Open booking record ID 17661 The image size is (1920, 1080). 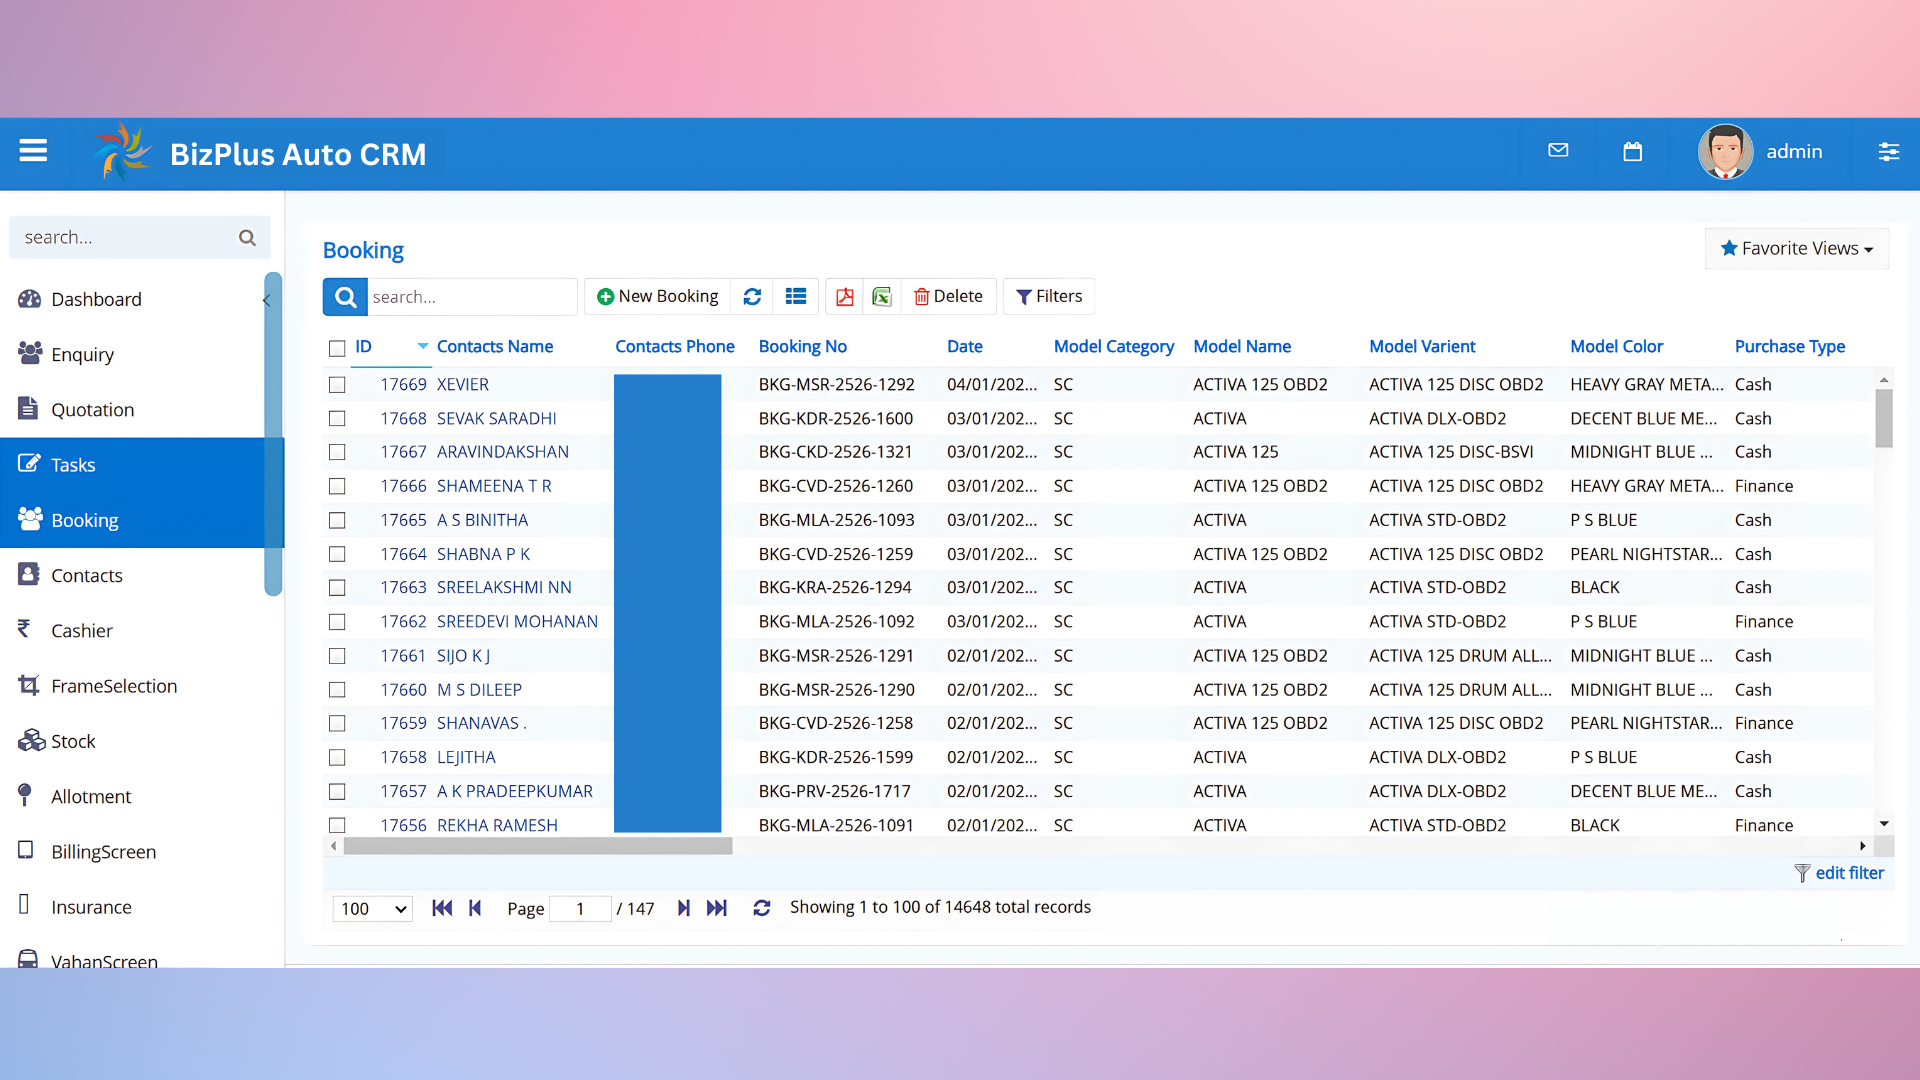pyautogui.click(x=403, y=656)
